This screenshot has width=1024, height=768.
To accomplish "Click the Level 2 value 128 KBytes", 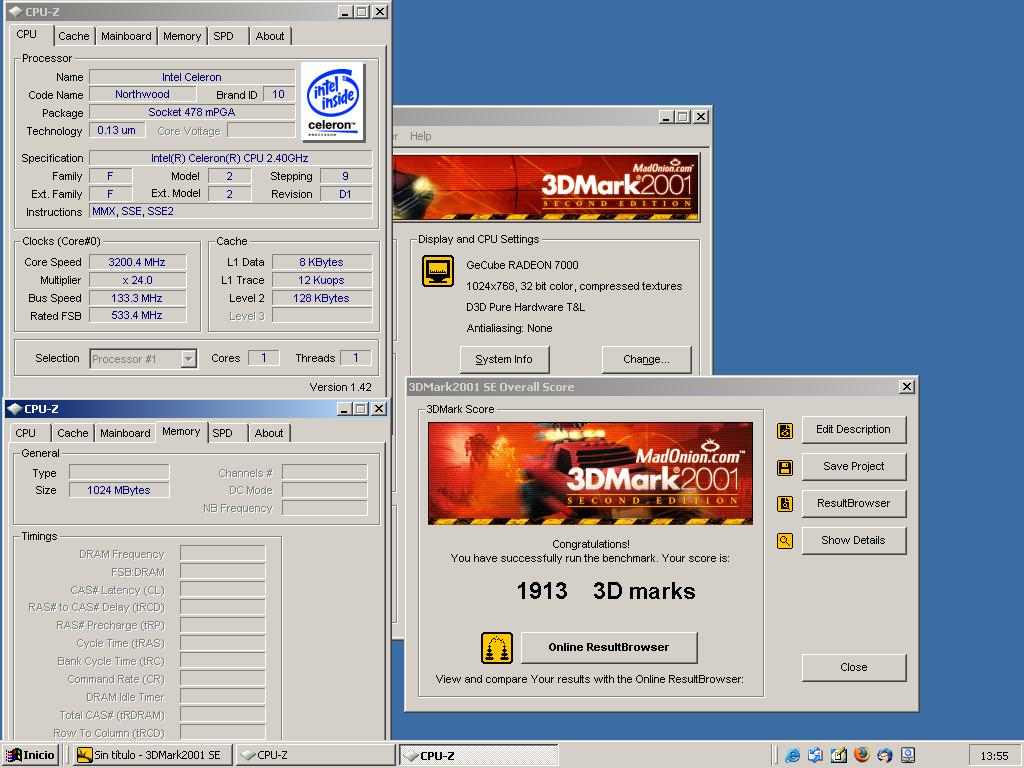I will point(322,298).
